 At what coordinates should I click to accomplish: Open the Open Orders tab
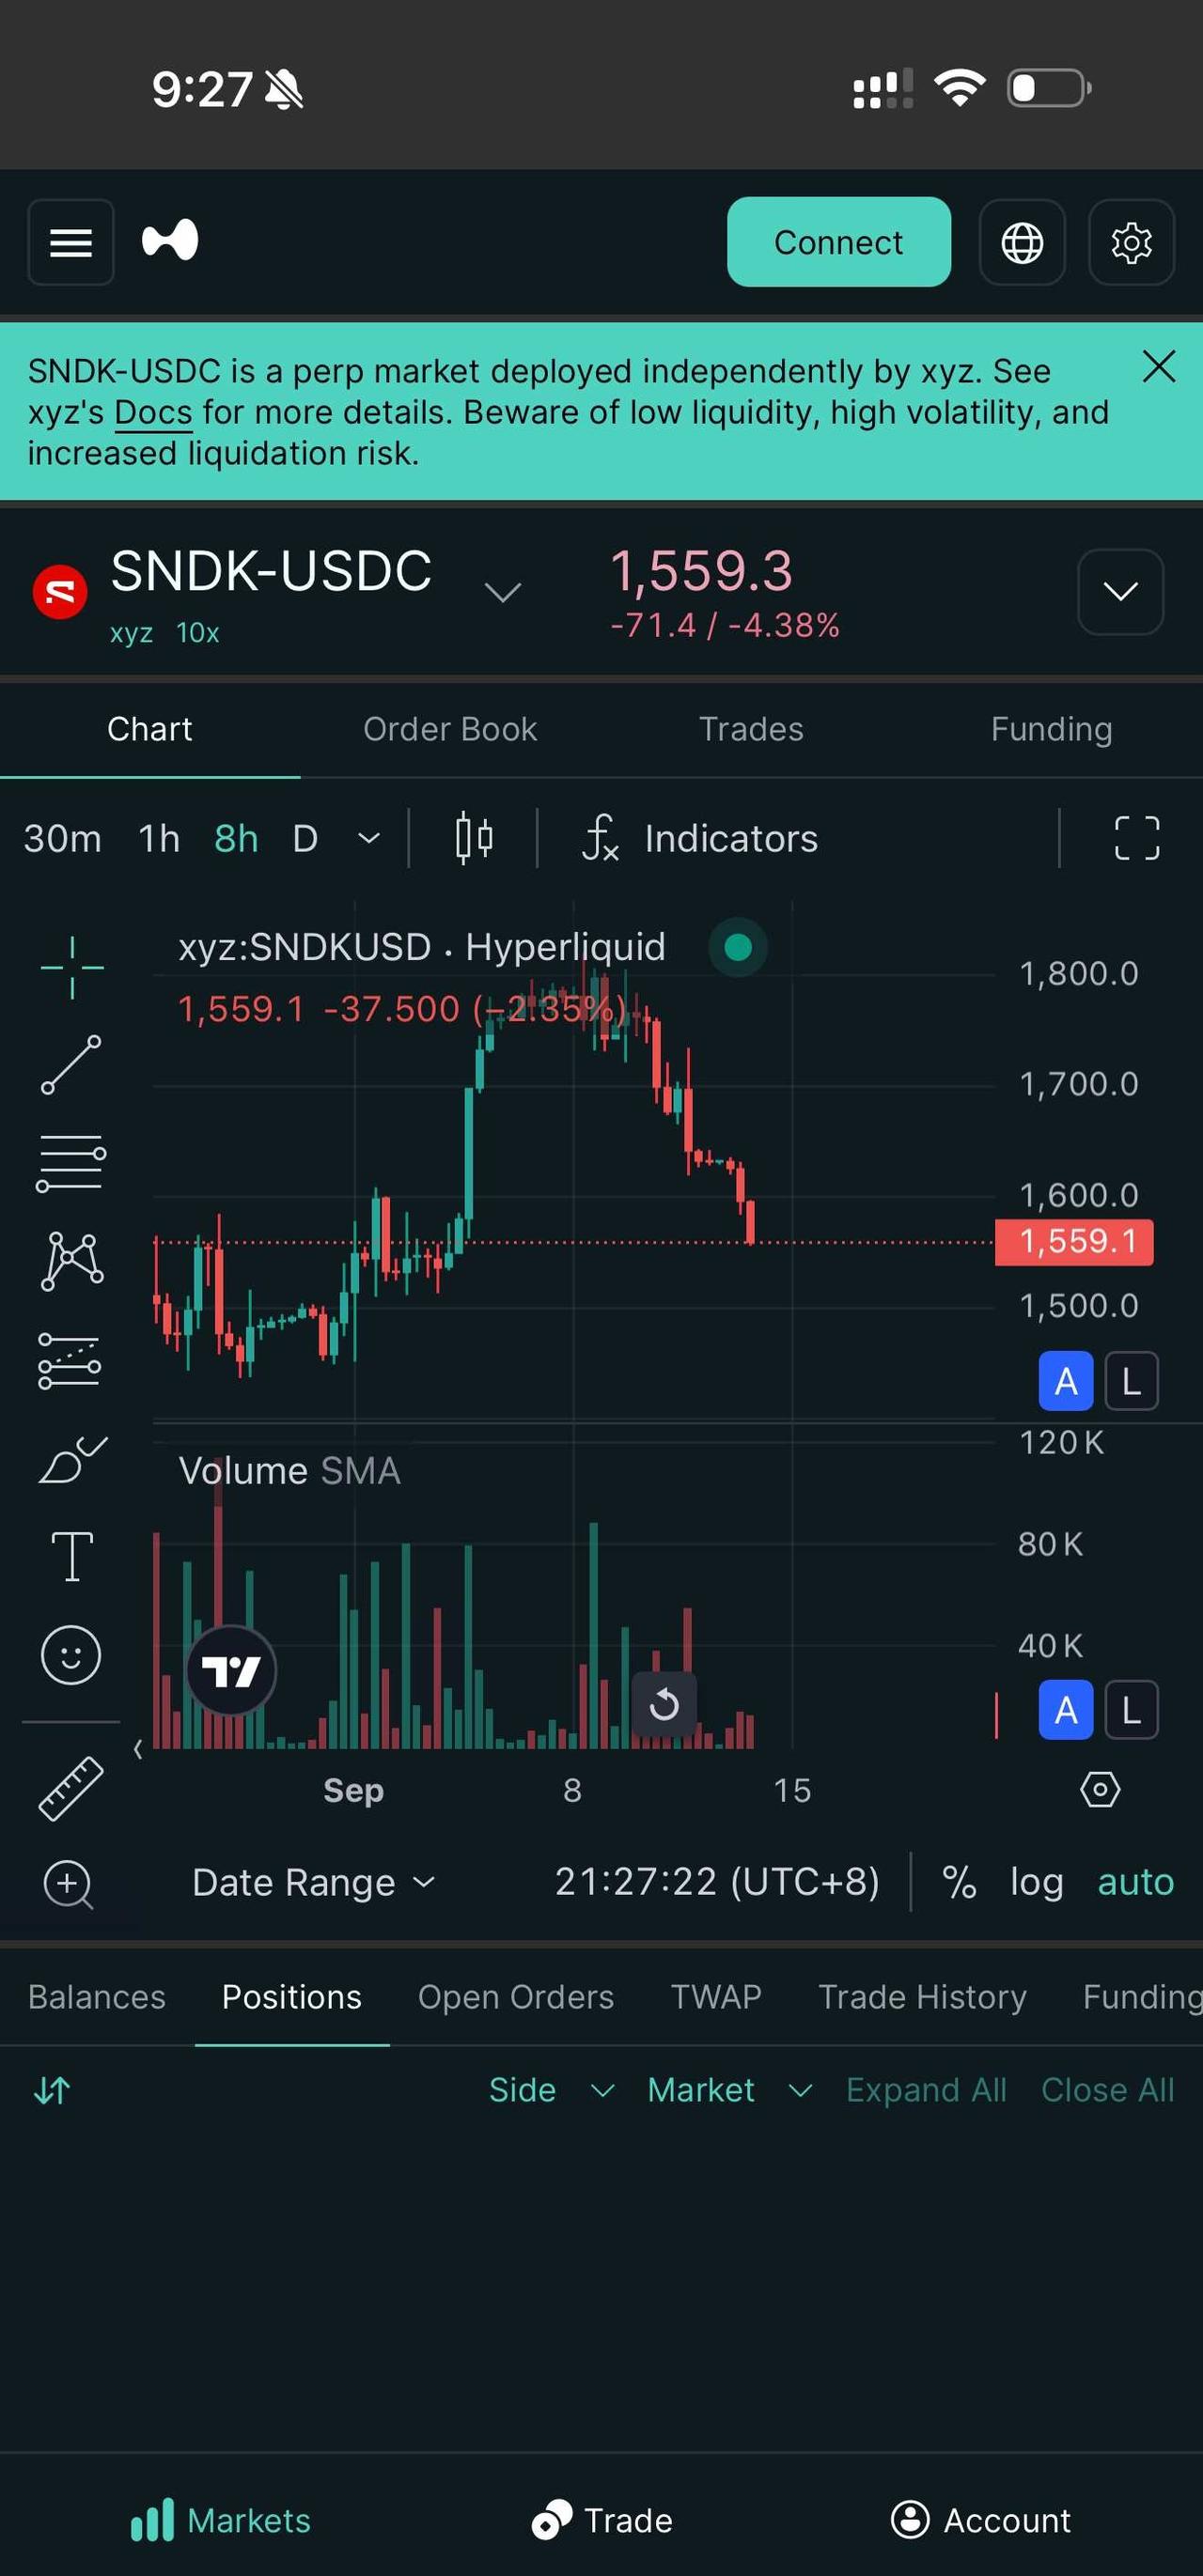516,1997
